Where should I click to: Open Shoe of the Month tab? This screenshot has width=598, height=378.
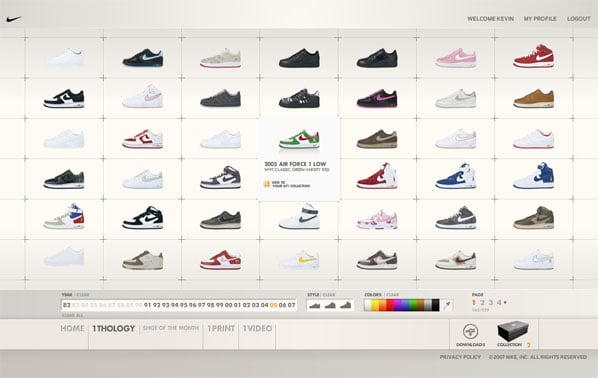170,328
